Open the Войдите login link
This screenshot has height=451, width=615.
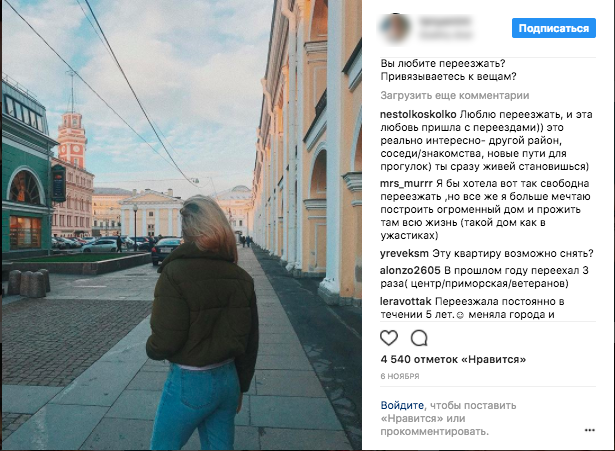pos(402,405)
